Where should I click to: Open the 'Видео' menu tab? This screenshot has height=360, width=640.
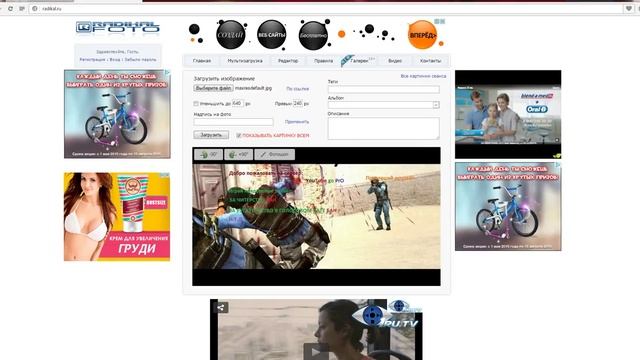pos(395,61)
